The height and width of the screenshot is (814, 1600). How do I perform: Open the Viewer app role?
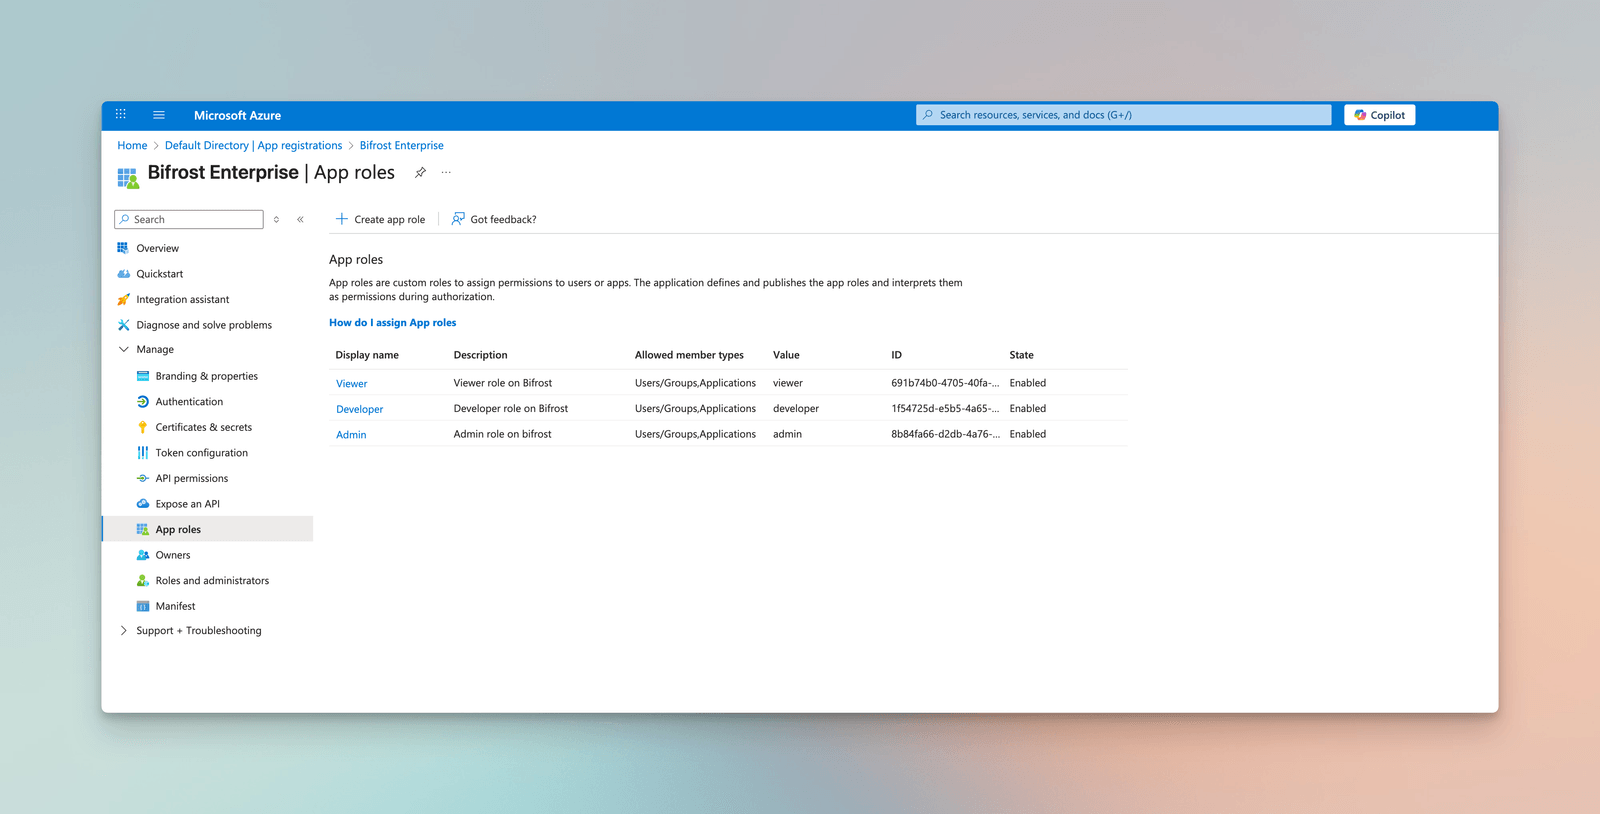(351, 384)
